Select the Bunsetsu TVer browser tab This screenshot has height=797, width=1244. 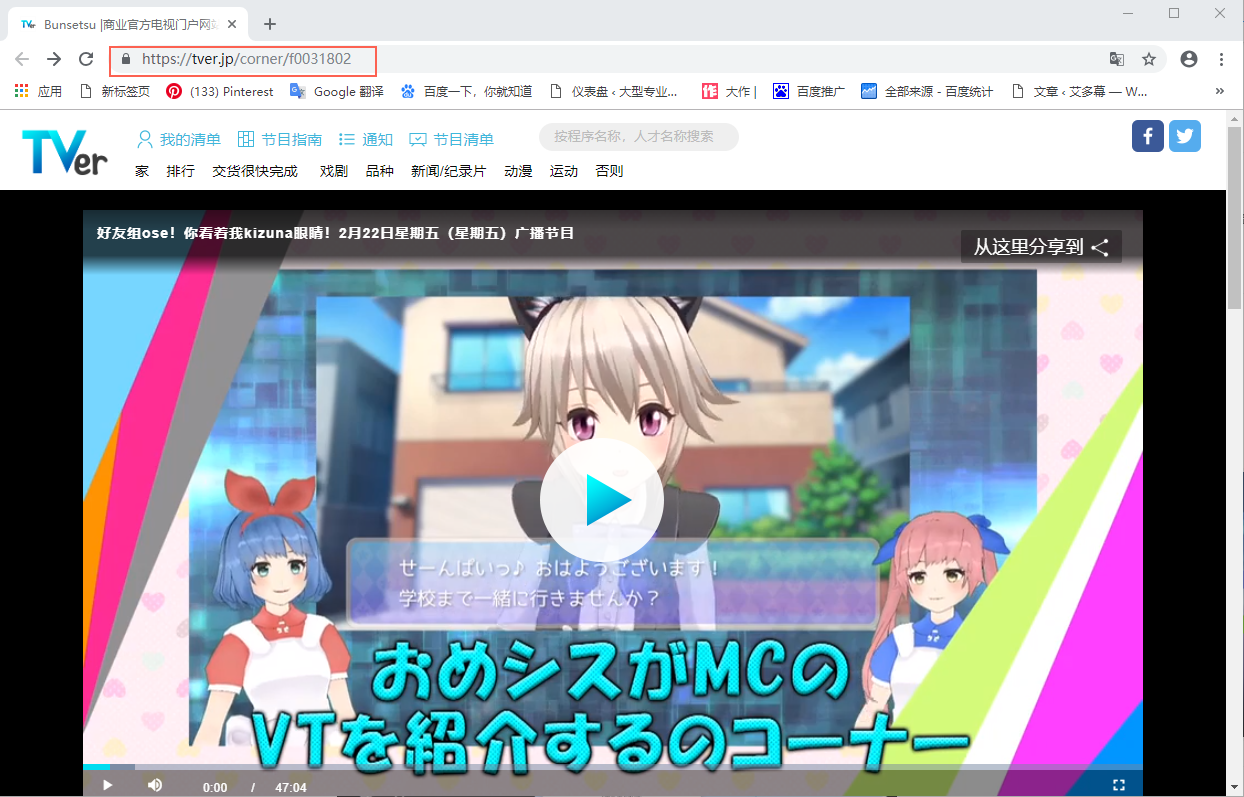coord(130,24)
